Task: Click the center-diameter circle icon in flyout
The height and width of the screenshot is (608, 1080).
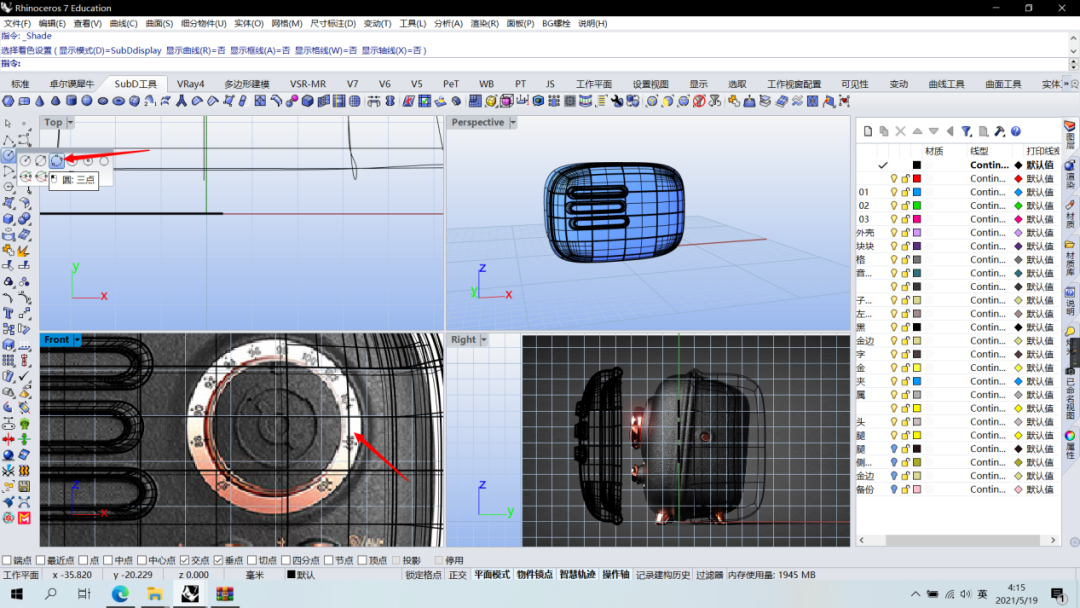Action: tap(41, 160)
